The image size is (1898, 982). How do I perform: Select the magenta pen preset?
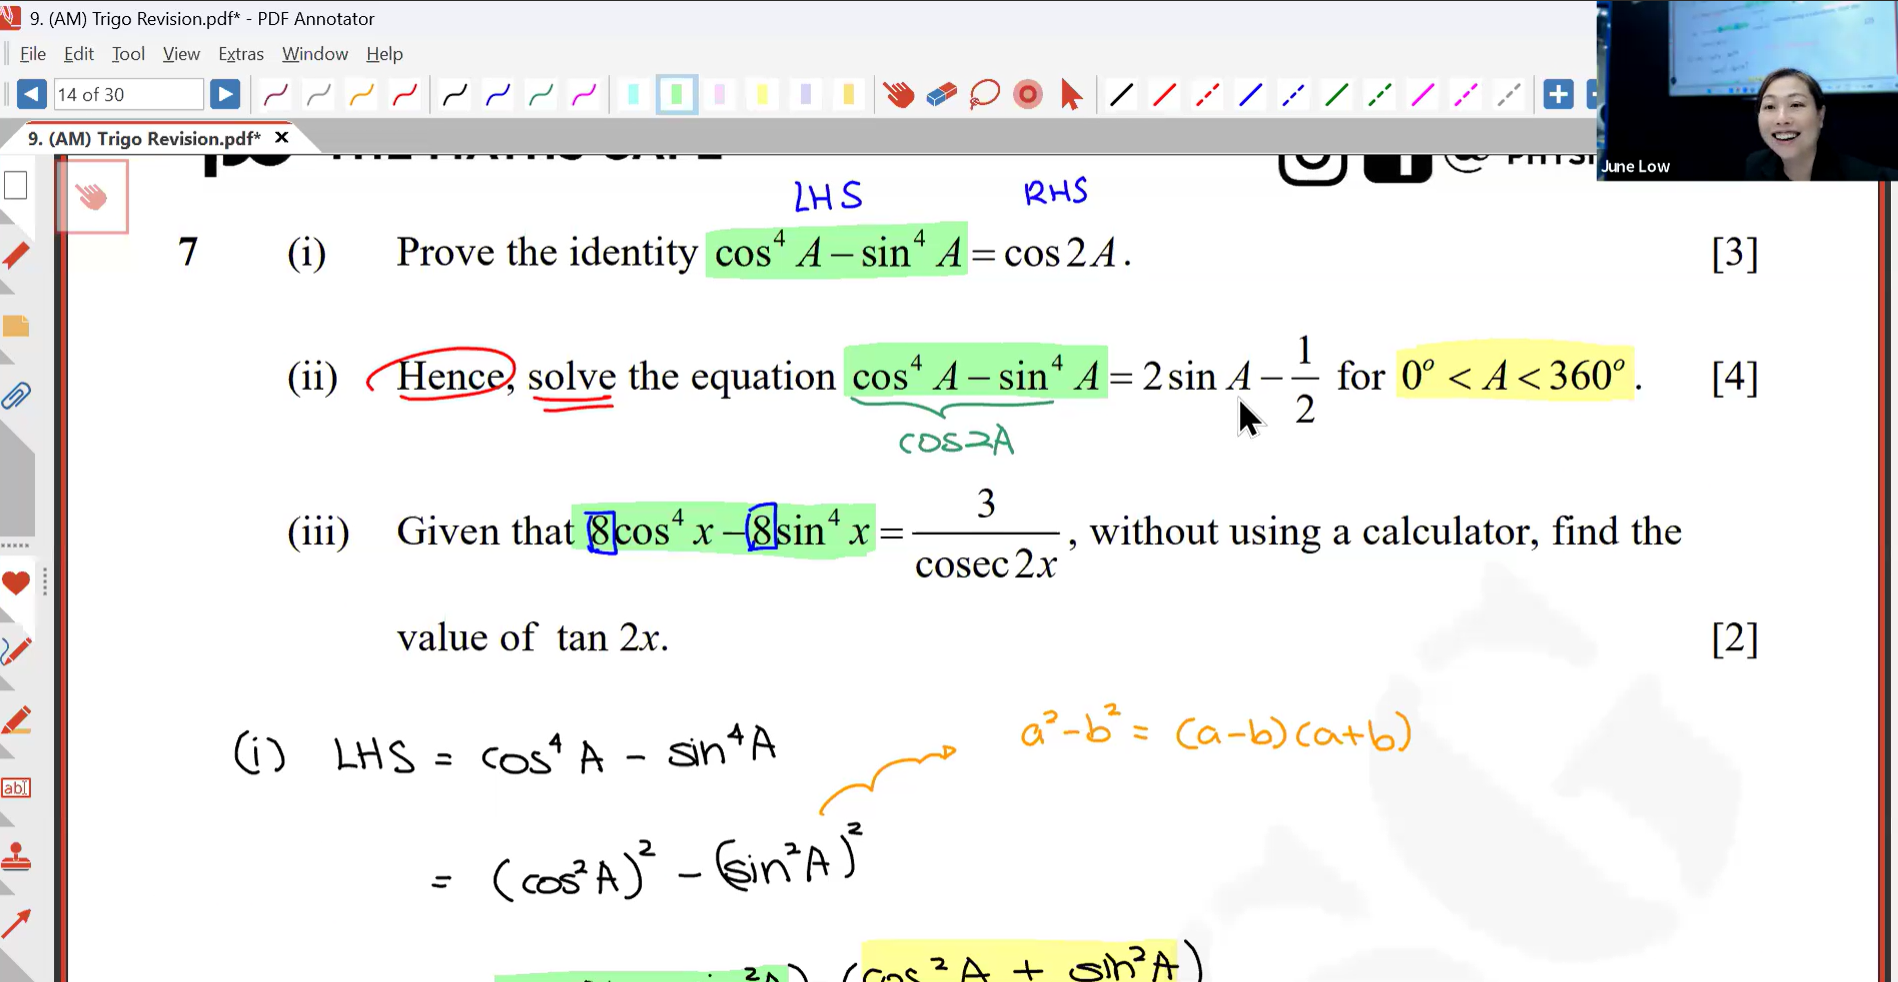tap(584, 95)
